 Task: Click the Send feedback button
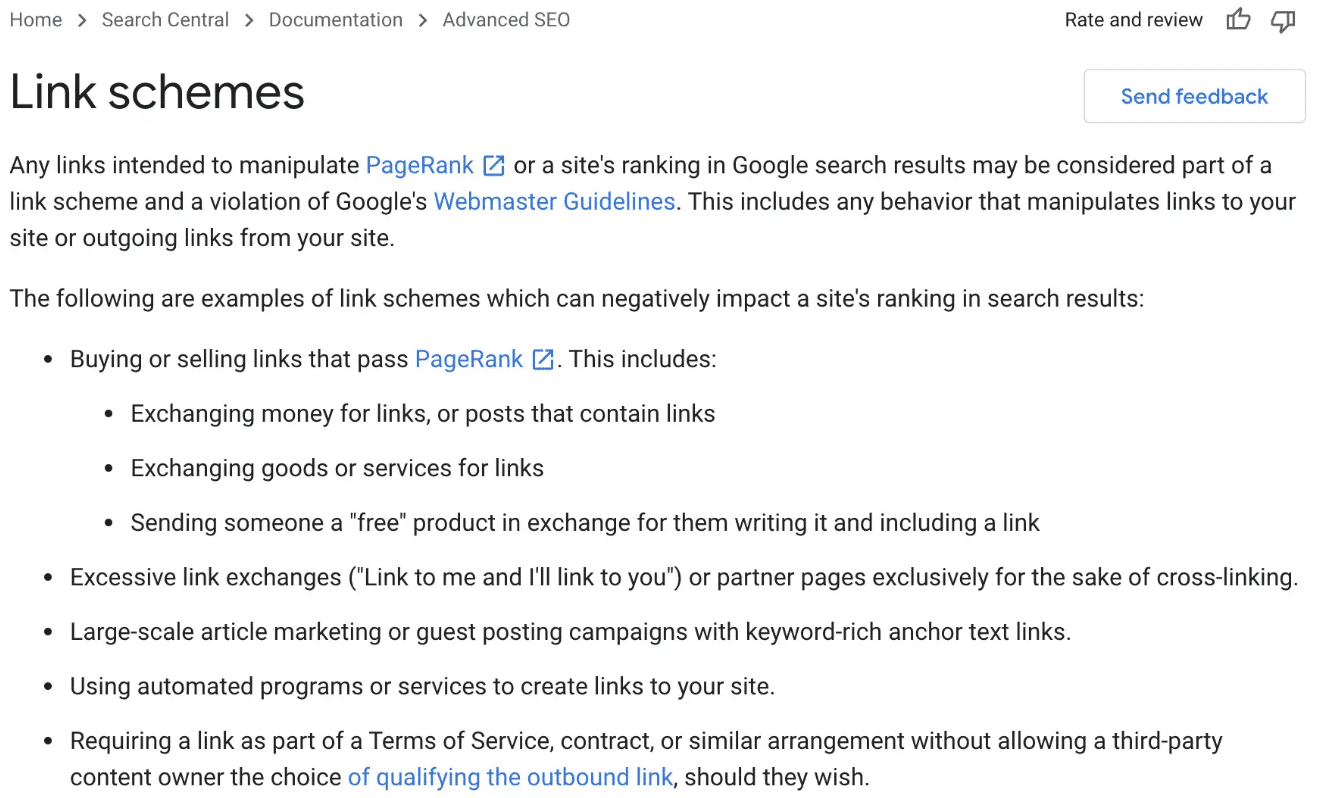1194,96
